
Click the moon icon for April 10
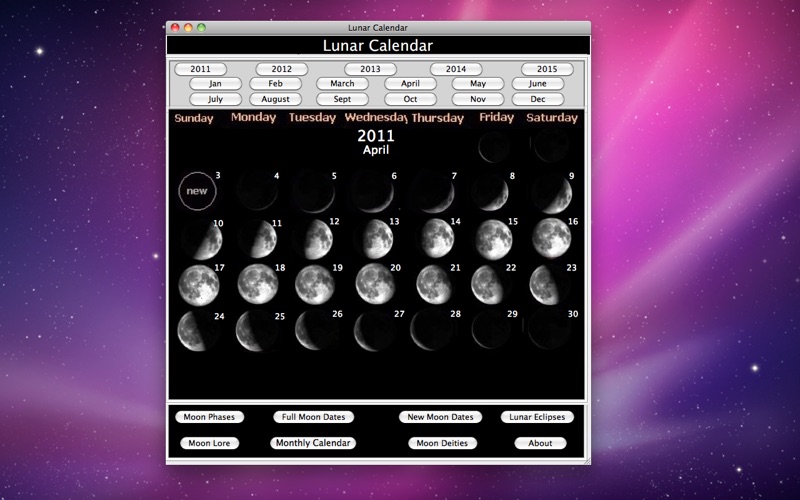pos(202,240)
